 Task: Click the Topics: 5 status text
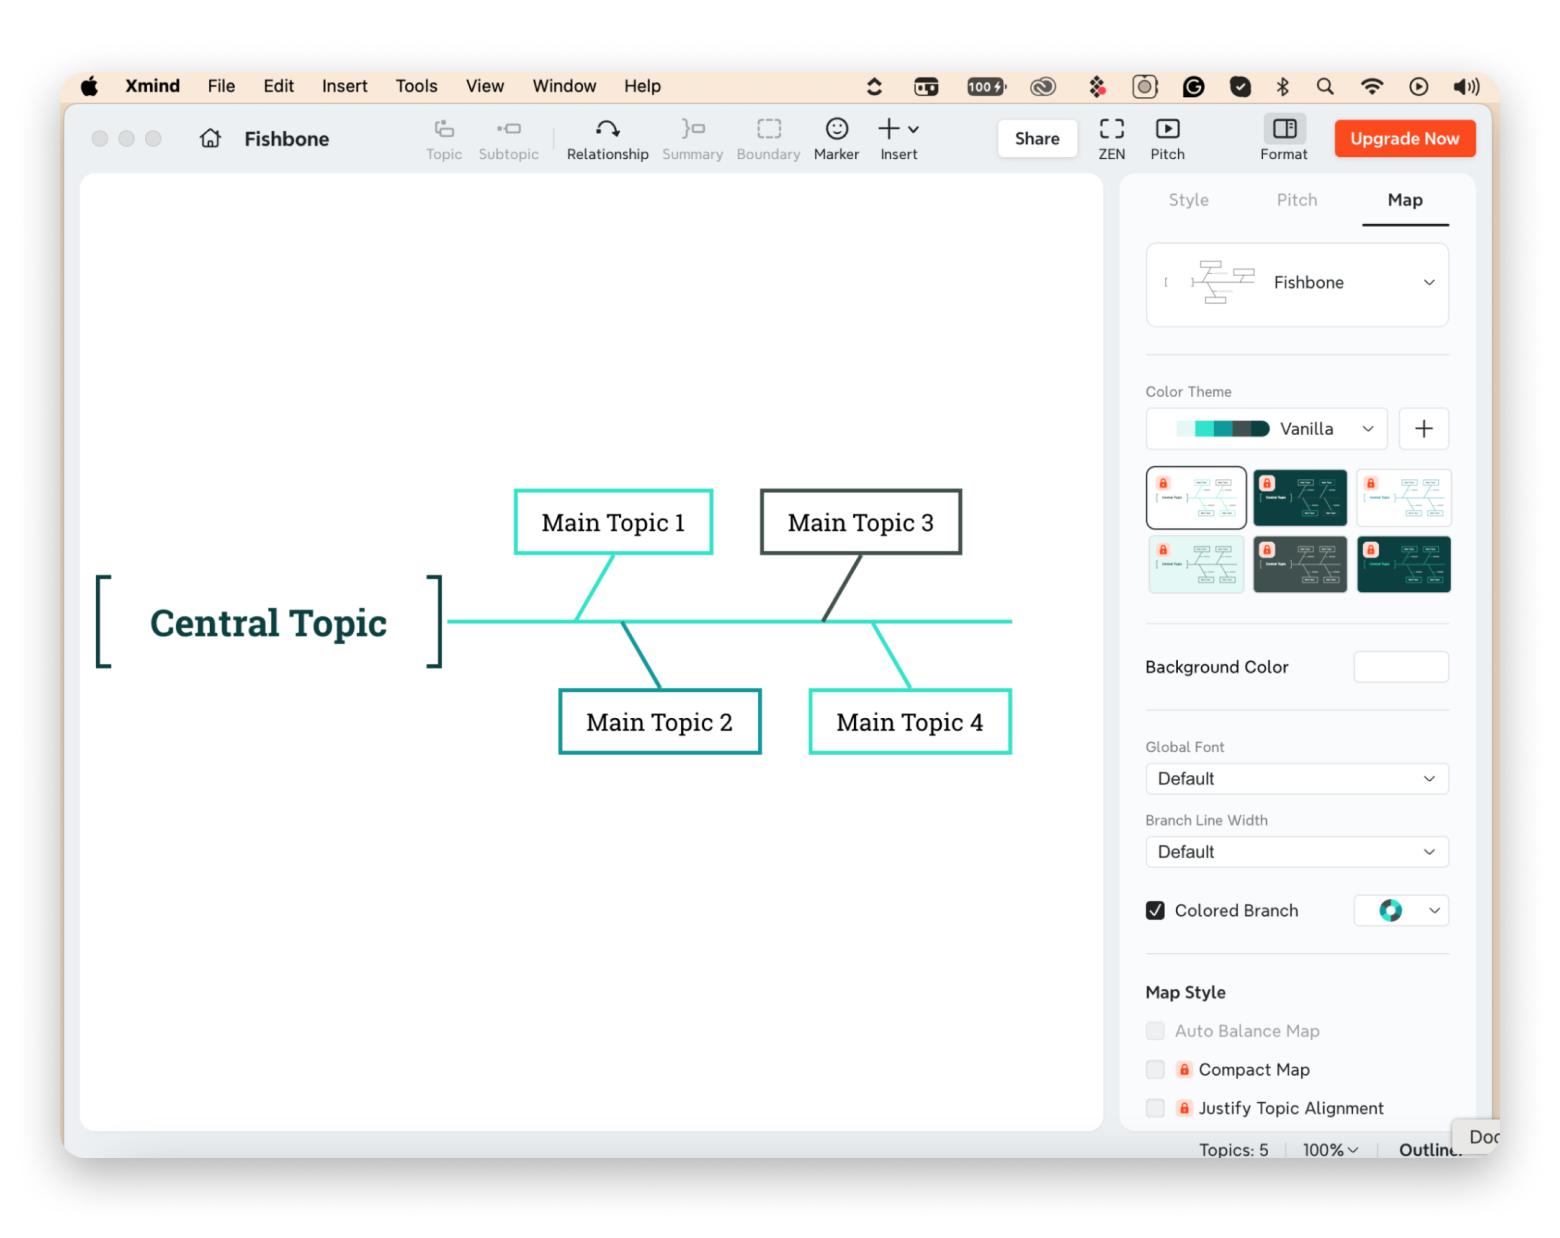[1233, 1149]
